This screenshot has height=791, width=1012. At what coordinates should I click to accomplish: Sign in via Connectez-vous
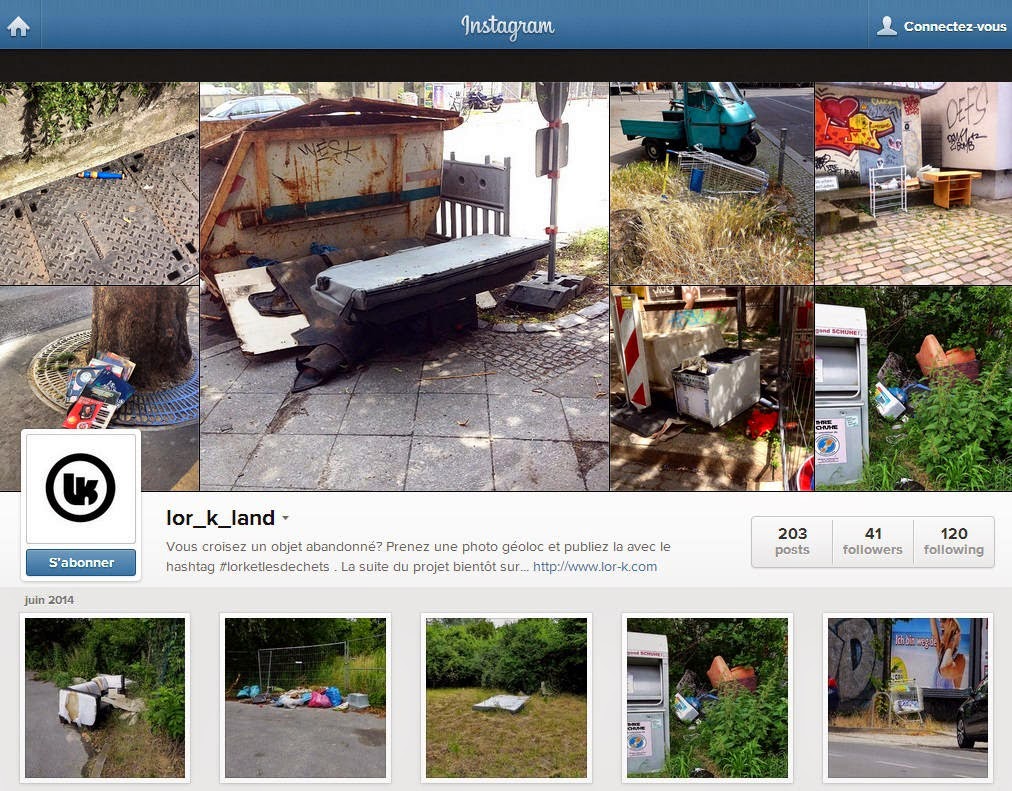pyautogui.click(x=955, y=26)
